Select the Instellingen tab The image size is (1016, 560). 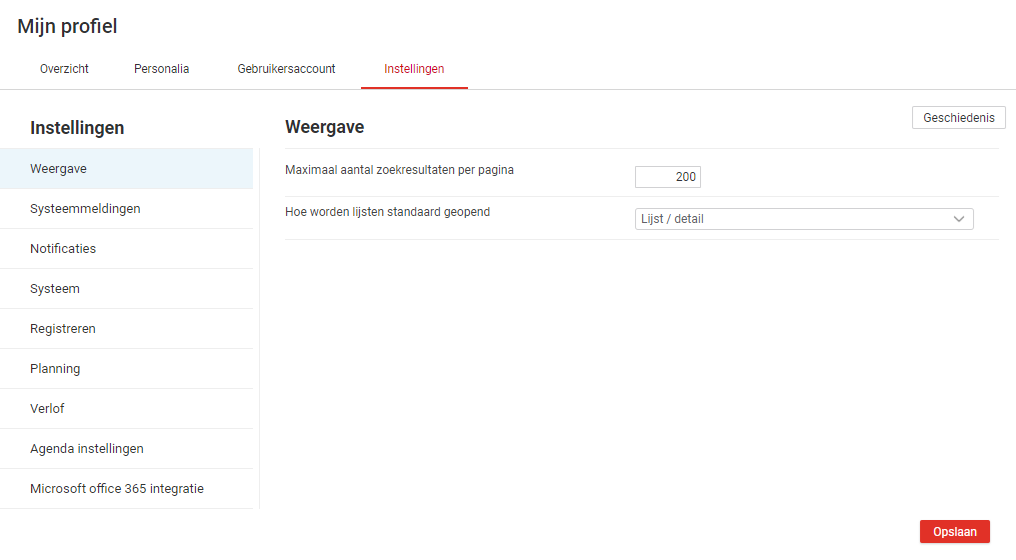[x=414, y=69]
